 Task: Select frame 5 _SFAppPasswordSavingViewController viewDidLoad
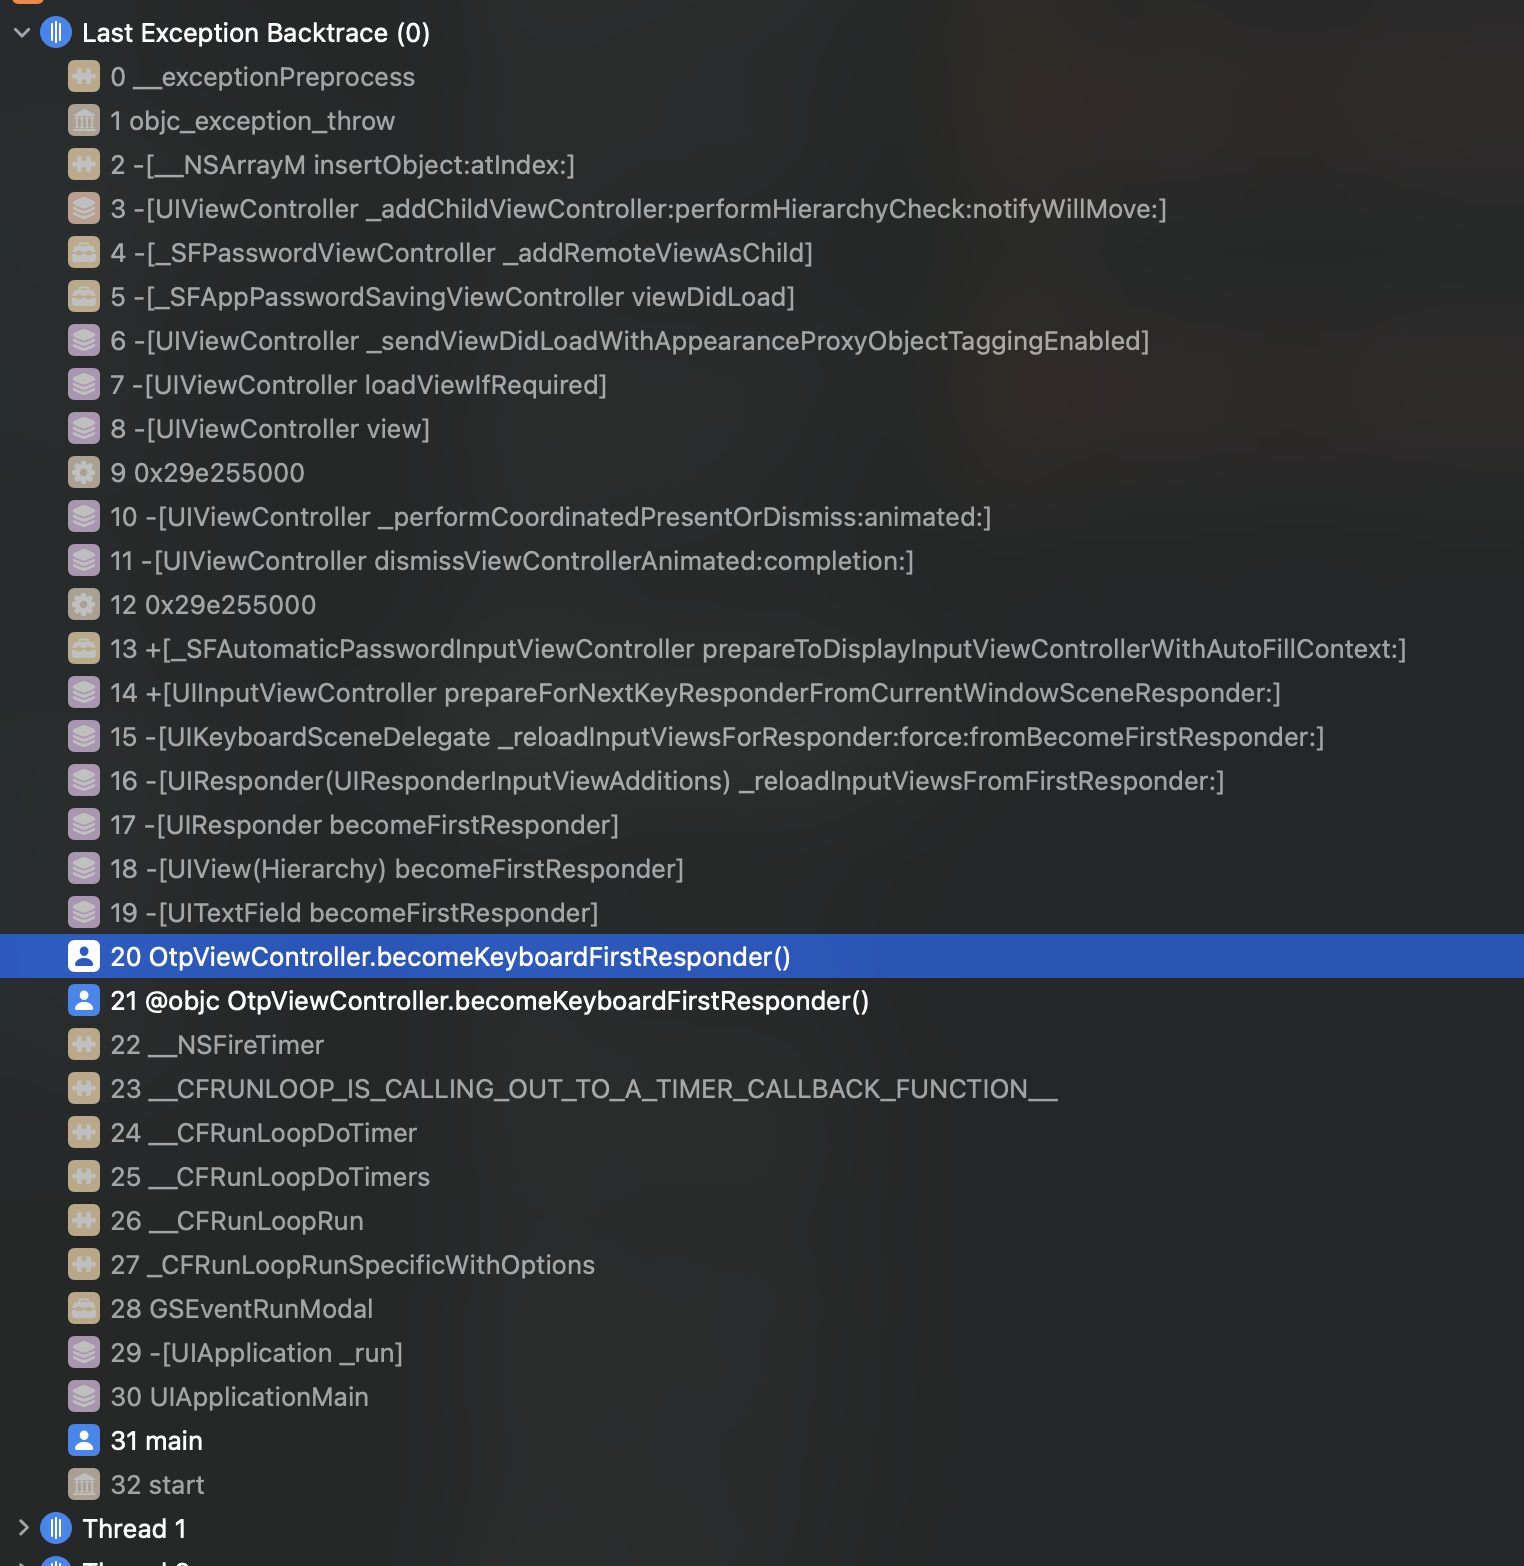click(x=452, y=297)
